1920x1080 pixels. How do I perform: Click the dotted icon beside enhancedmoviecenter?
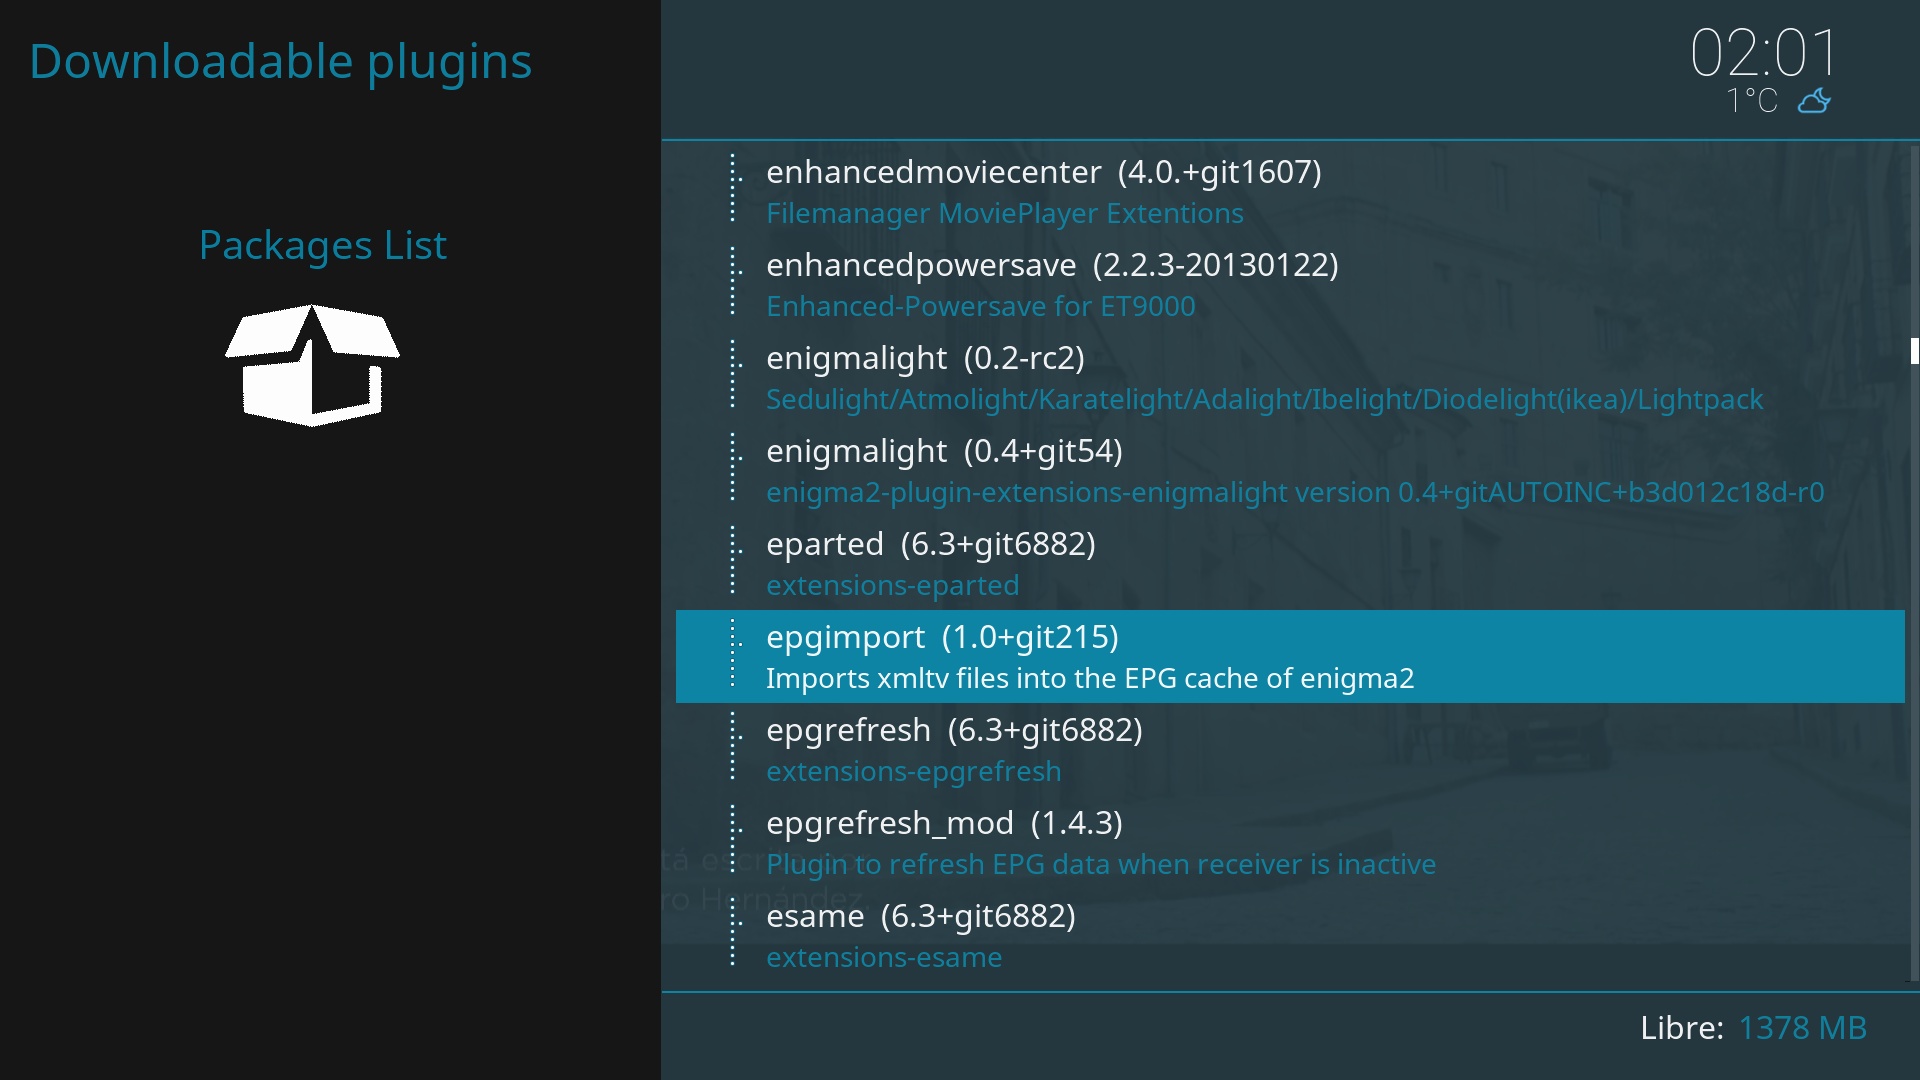pos(735,188)
